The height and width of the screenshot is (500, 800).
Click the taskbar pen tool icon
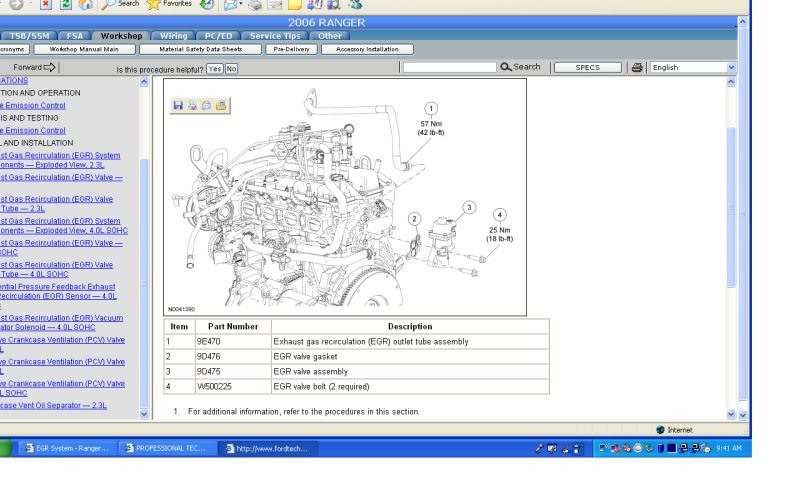pos(539,448)
